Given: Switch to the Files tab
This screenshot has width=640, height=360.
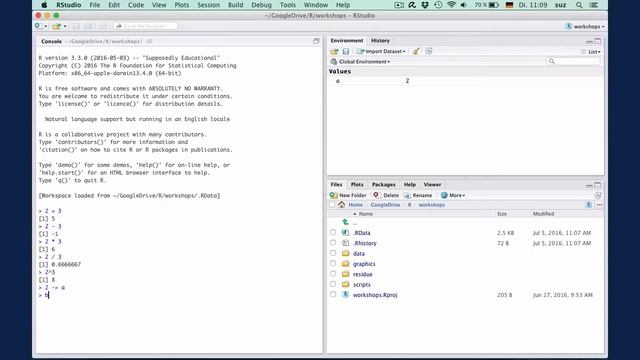Looking at the screenshot, I should (x=336, y=185).
